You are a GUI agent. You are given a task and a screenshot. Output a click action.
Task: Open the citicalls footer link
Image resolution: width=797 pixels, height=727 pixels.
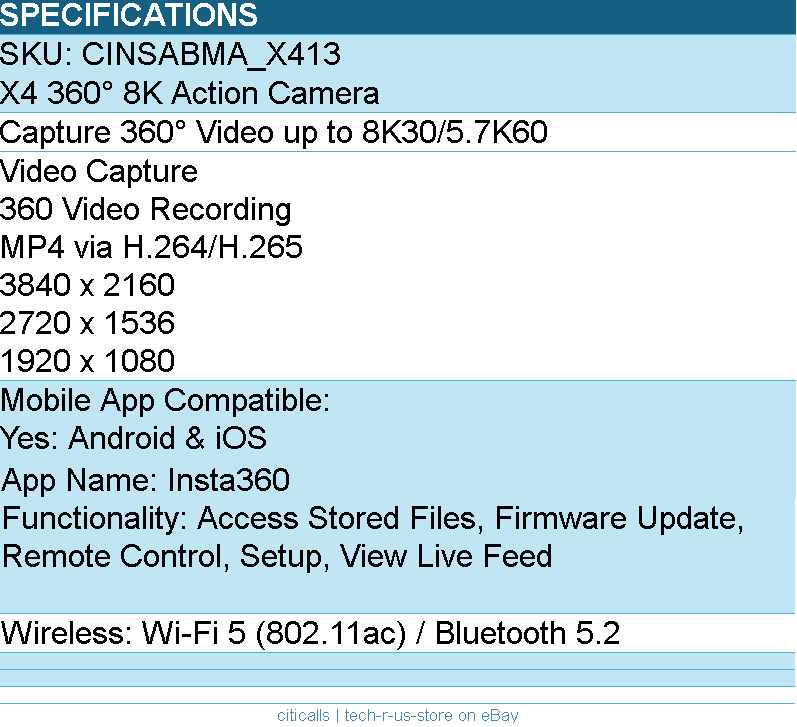click(303, 715)
